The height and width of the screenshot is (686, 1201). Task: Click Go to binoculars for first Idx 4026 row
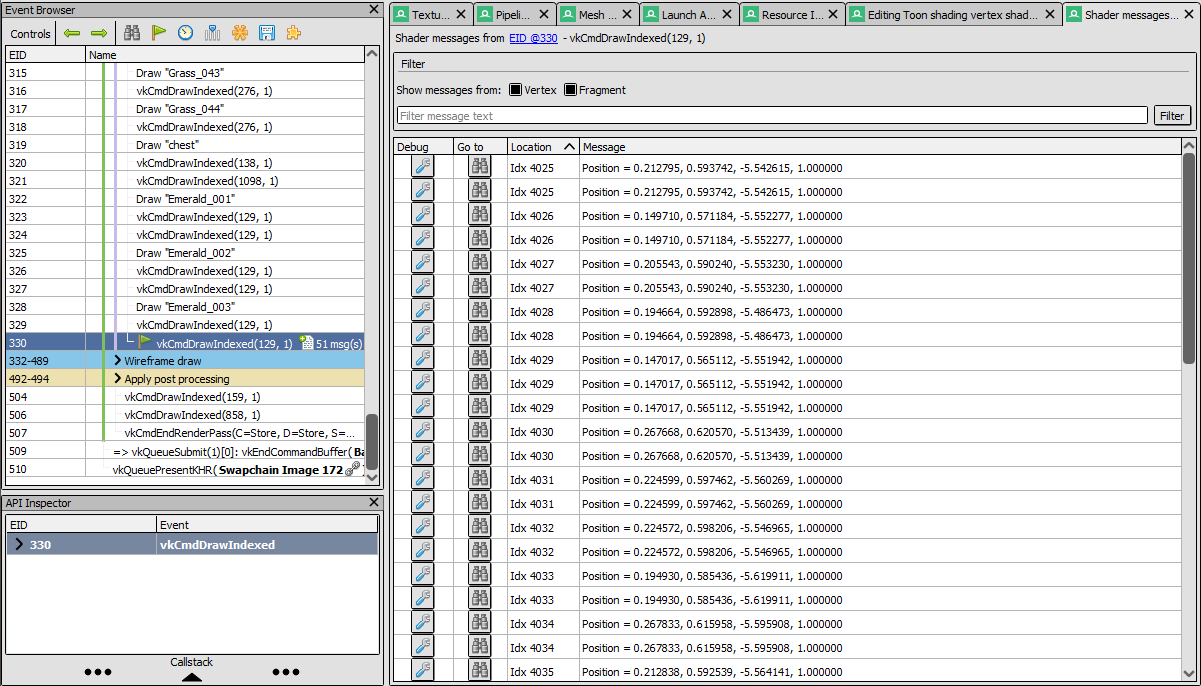(480, 215)
